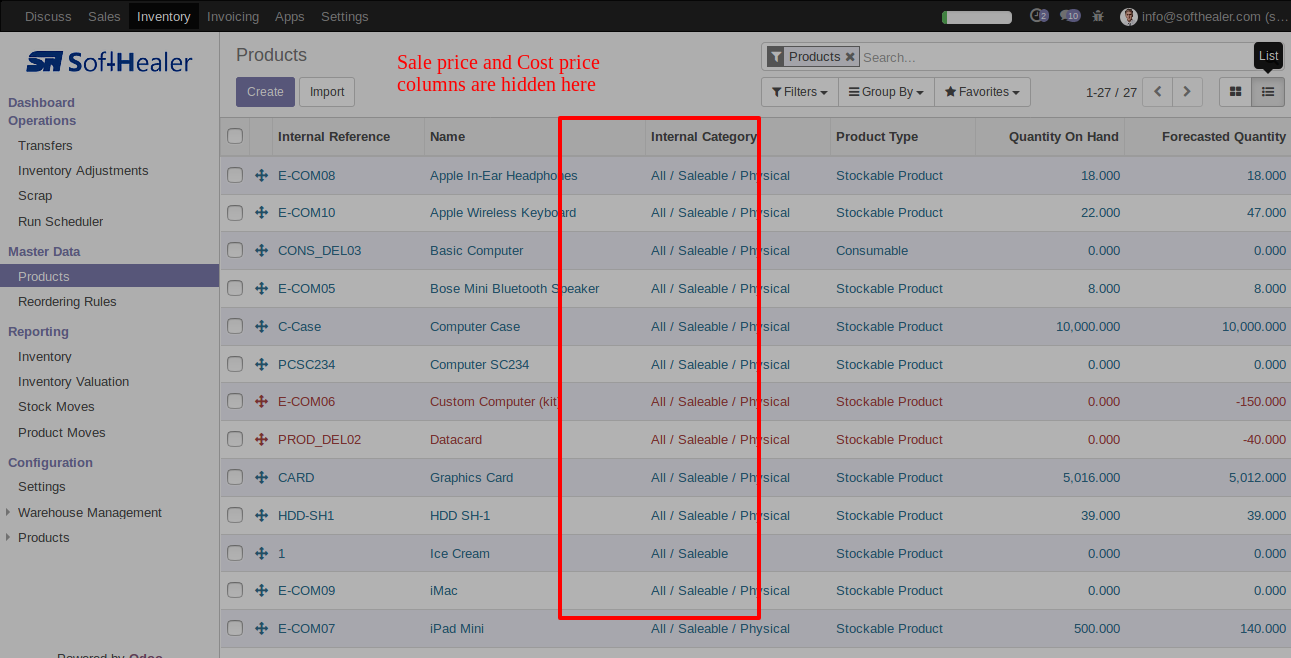The image size is (1291, 658).
Task: Go to next page arrow
Action: pos(1187,92)
